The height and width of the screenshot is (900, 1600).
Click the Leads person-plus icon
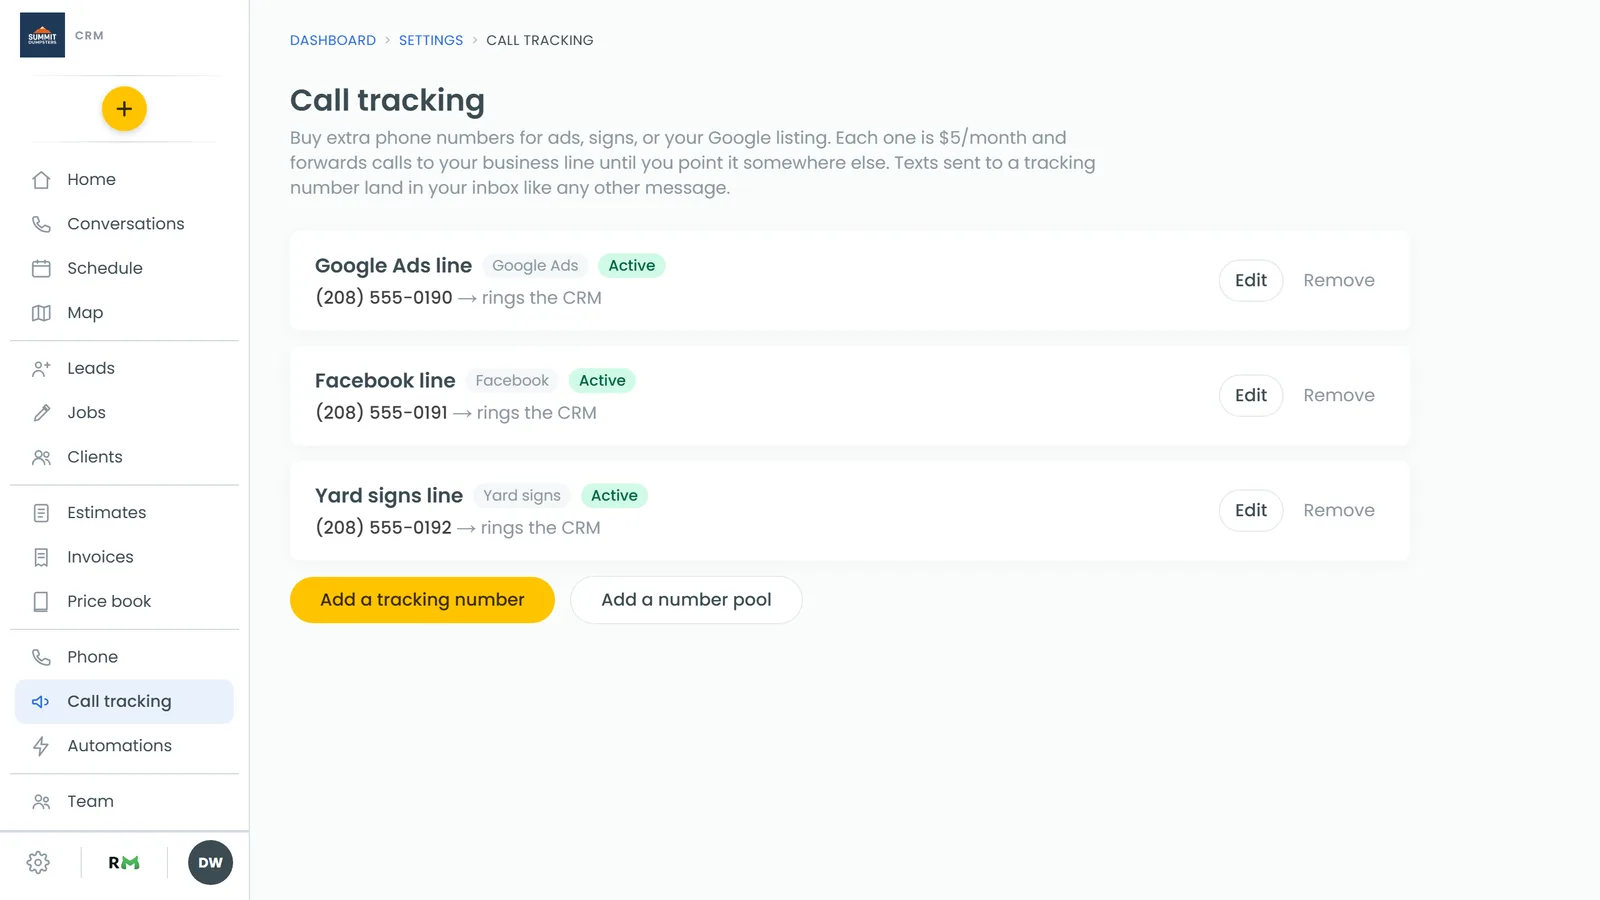pos(41,368)
